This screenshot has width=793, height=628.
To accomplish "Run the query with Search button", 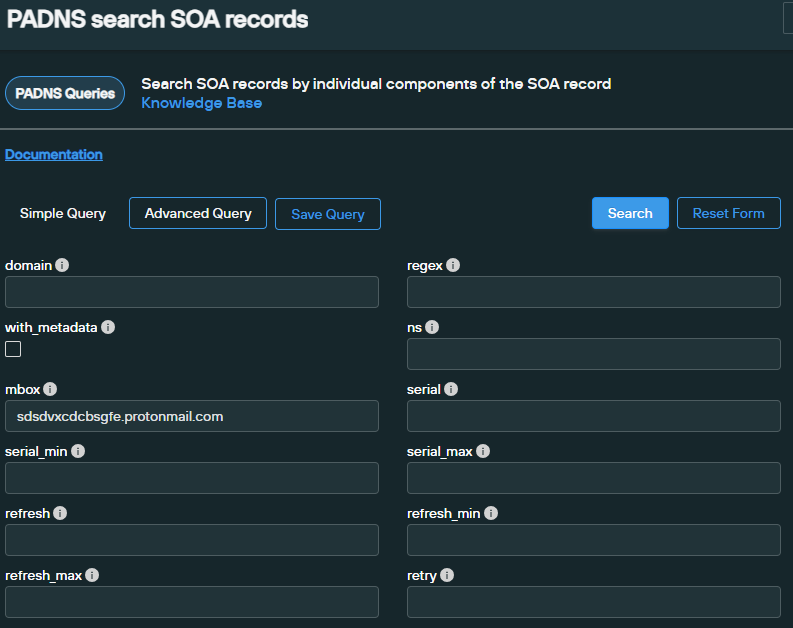I will point(630,213).
